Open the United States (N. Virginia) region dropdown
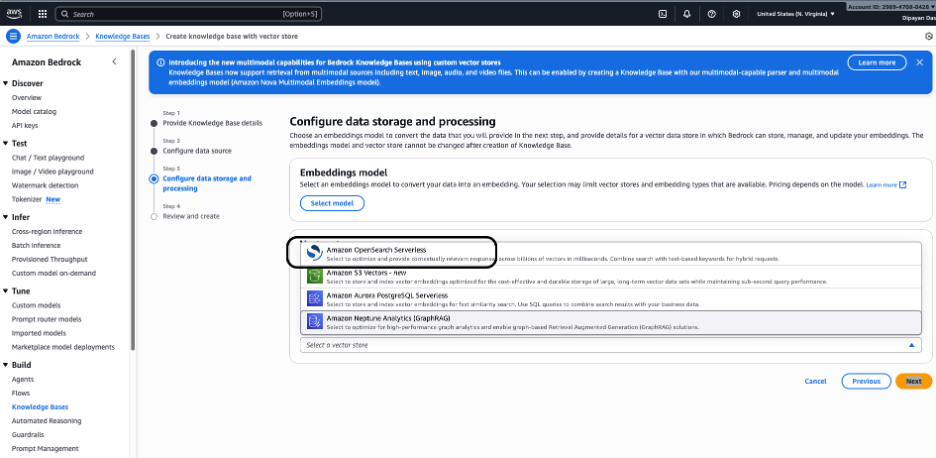 (795, 14)
